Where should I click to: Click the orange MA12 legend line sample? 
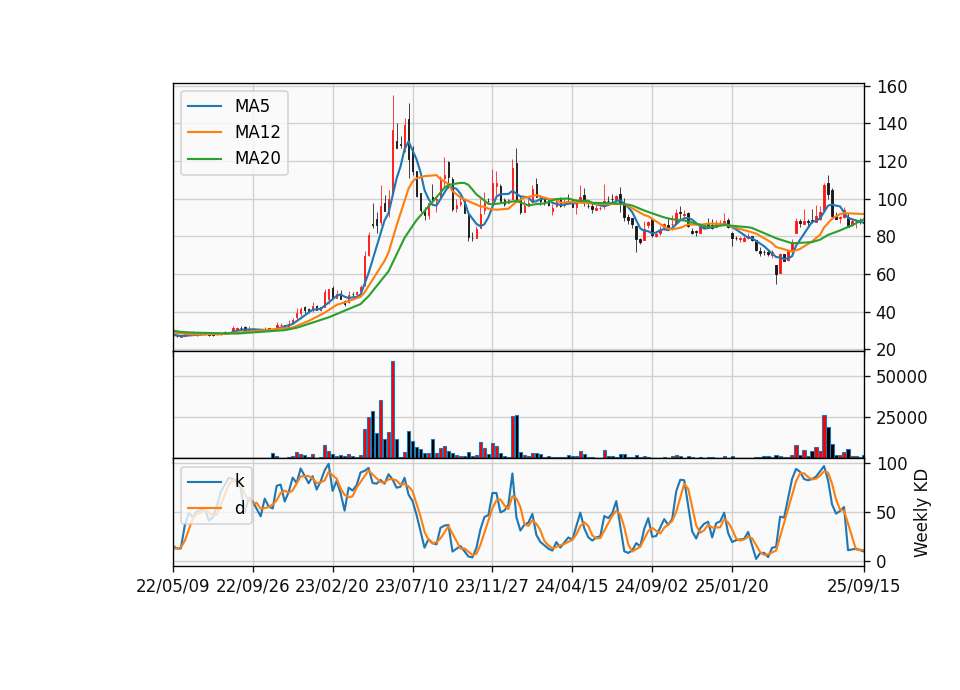pos(204,132)
